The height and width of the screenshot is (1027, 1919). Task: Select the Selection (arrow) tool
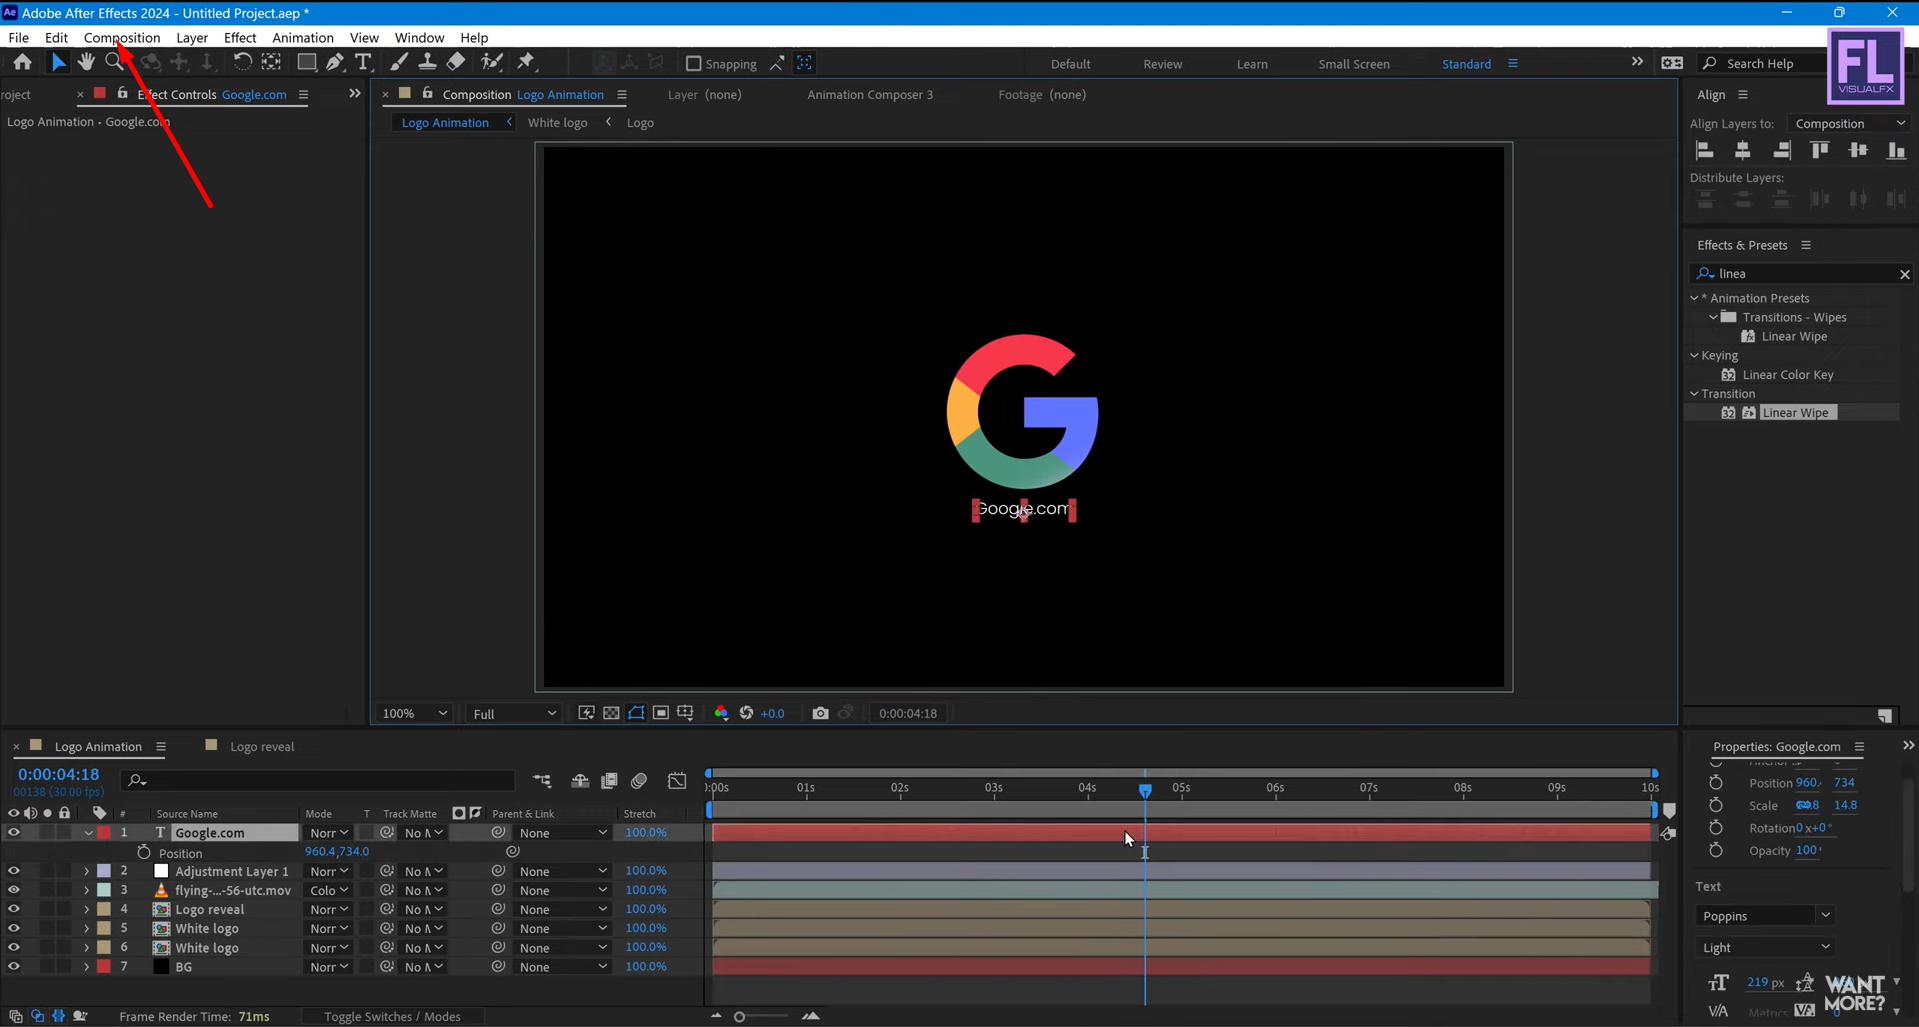click(x=58, y=62)
